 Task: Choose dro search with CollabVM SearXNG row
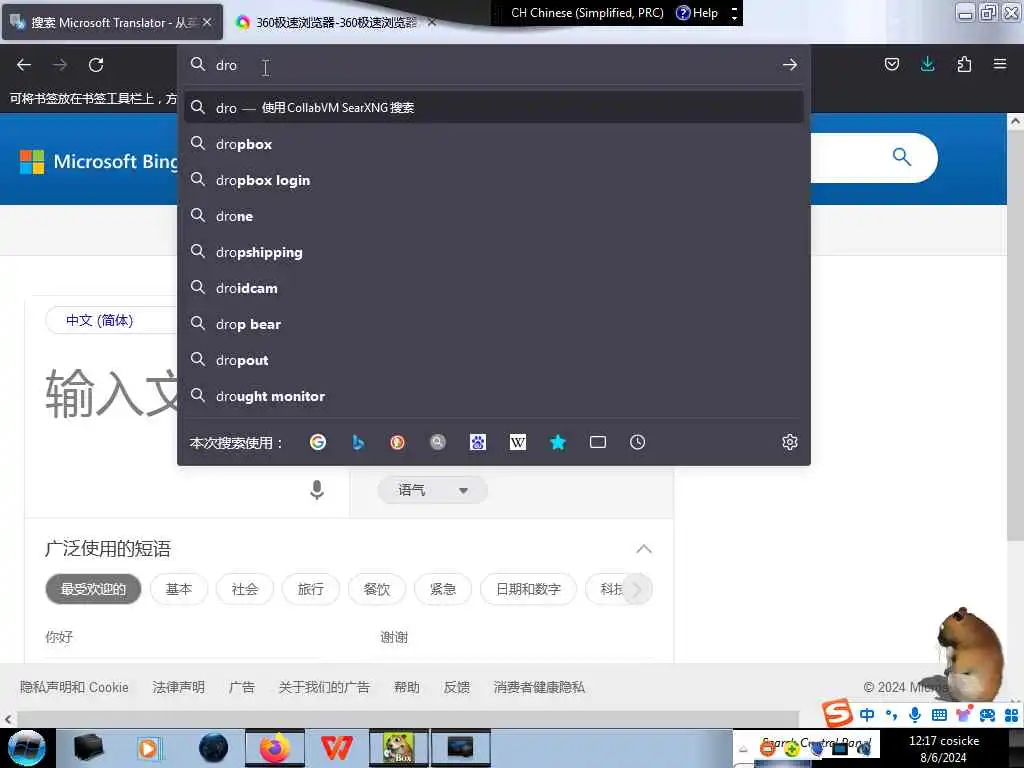(x=494, y=108)
